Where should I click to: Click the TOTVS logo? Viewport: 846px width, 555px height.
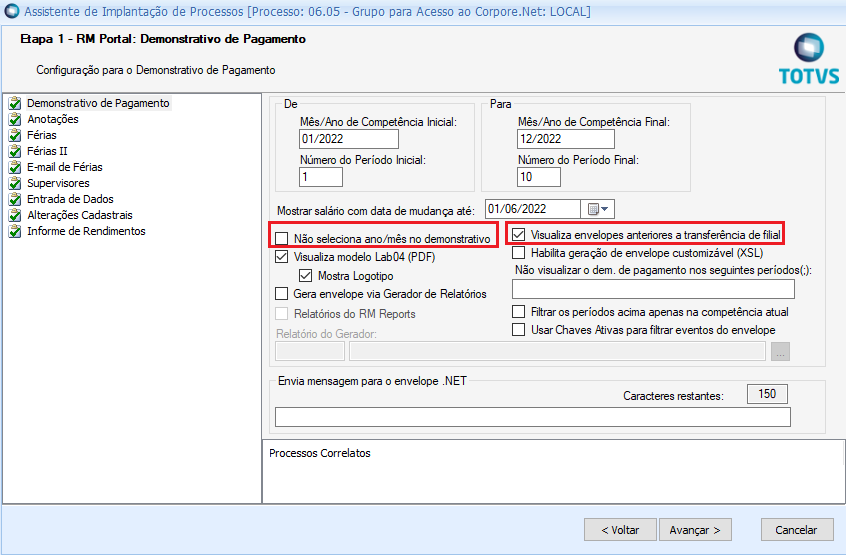pyautogui.click(x=809, y=59)
